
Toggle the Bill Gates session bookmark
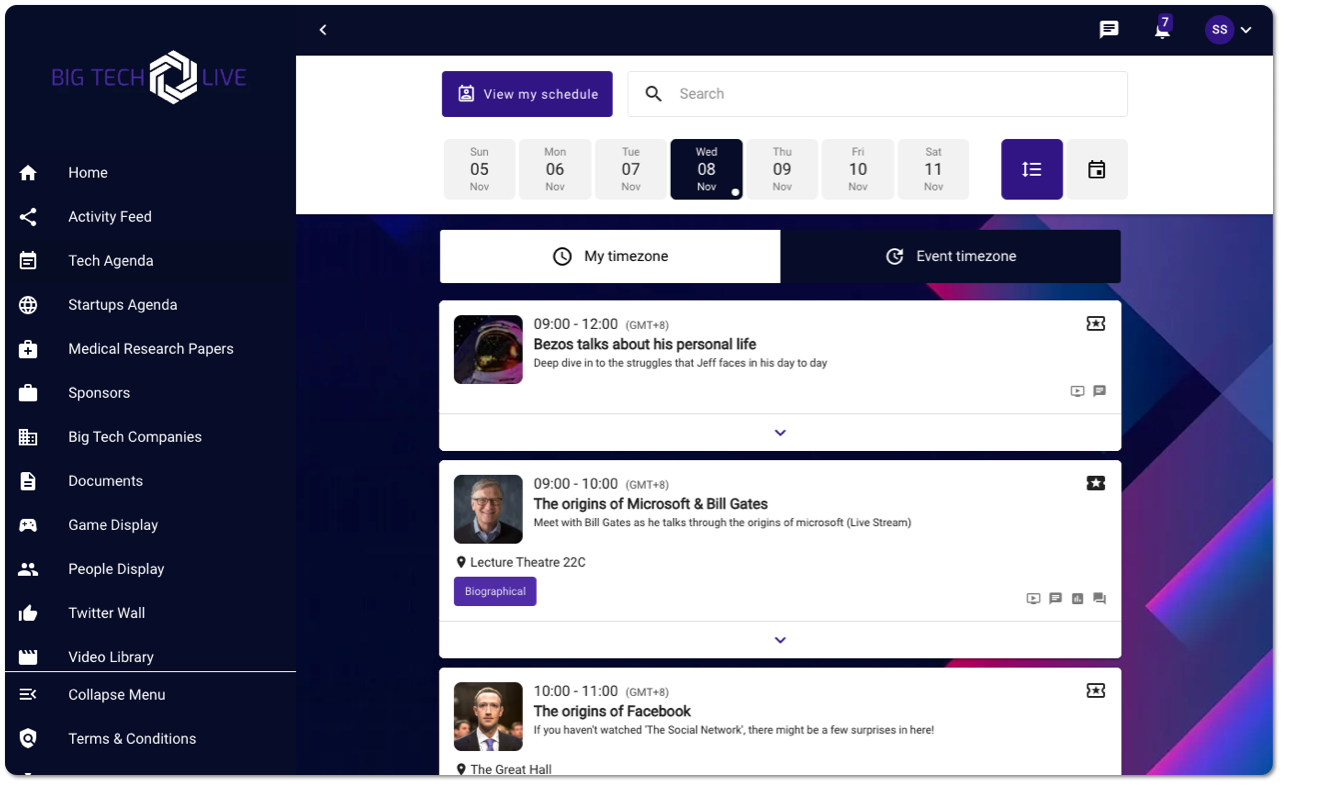click(1096, 484)
